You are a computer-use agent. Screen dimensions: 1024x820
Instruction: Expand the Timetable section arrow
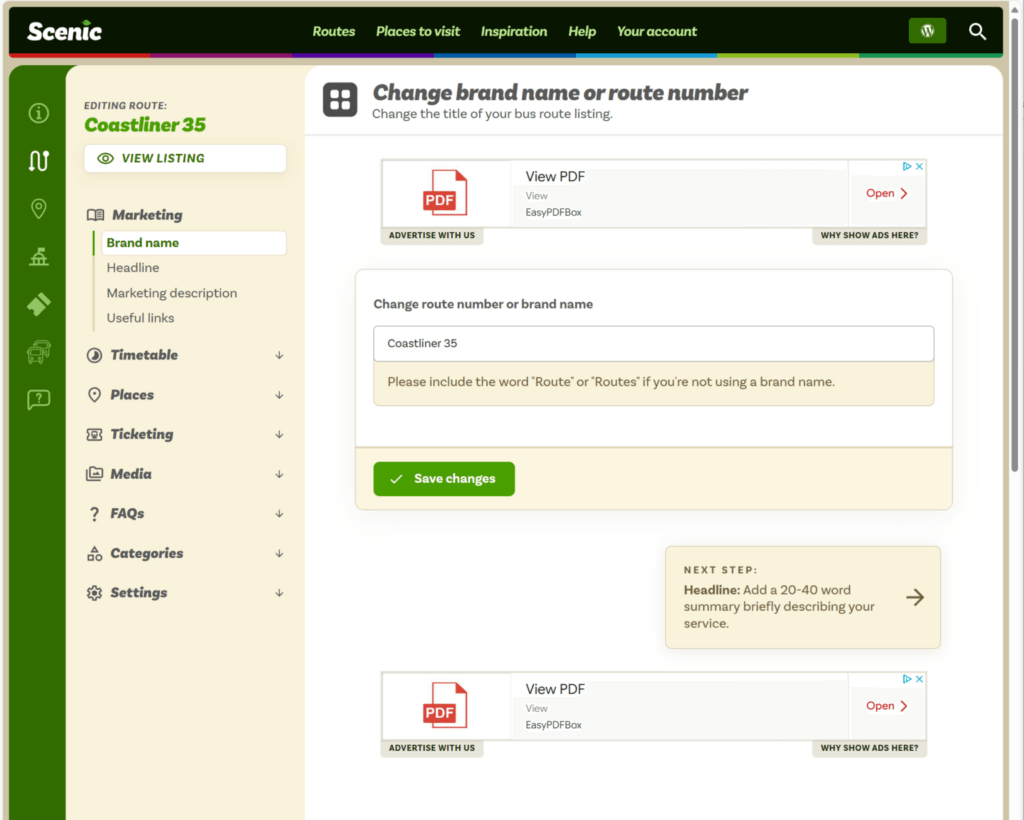click(x=279, y=355)
